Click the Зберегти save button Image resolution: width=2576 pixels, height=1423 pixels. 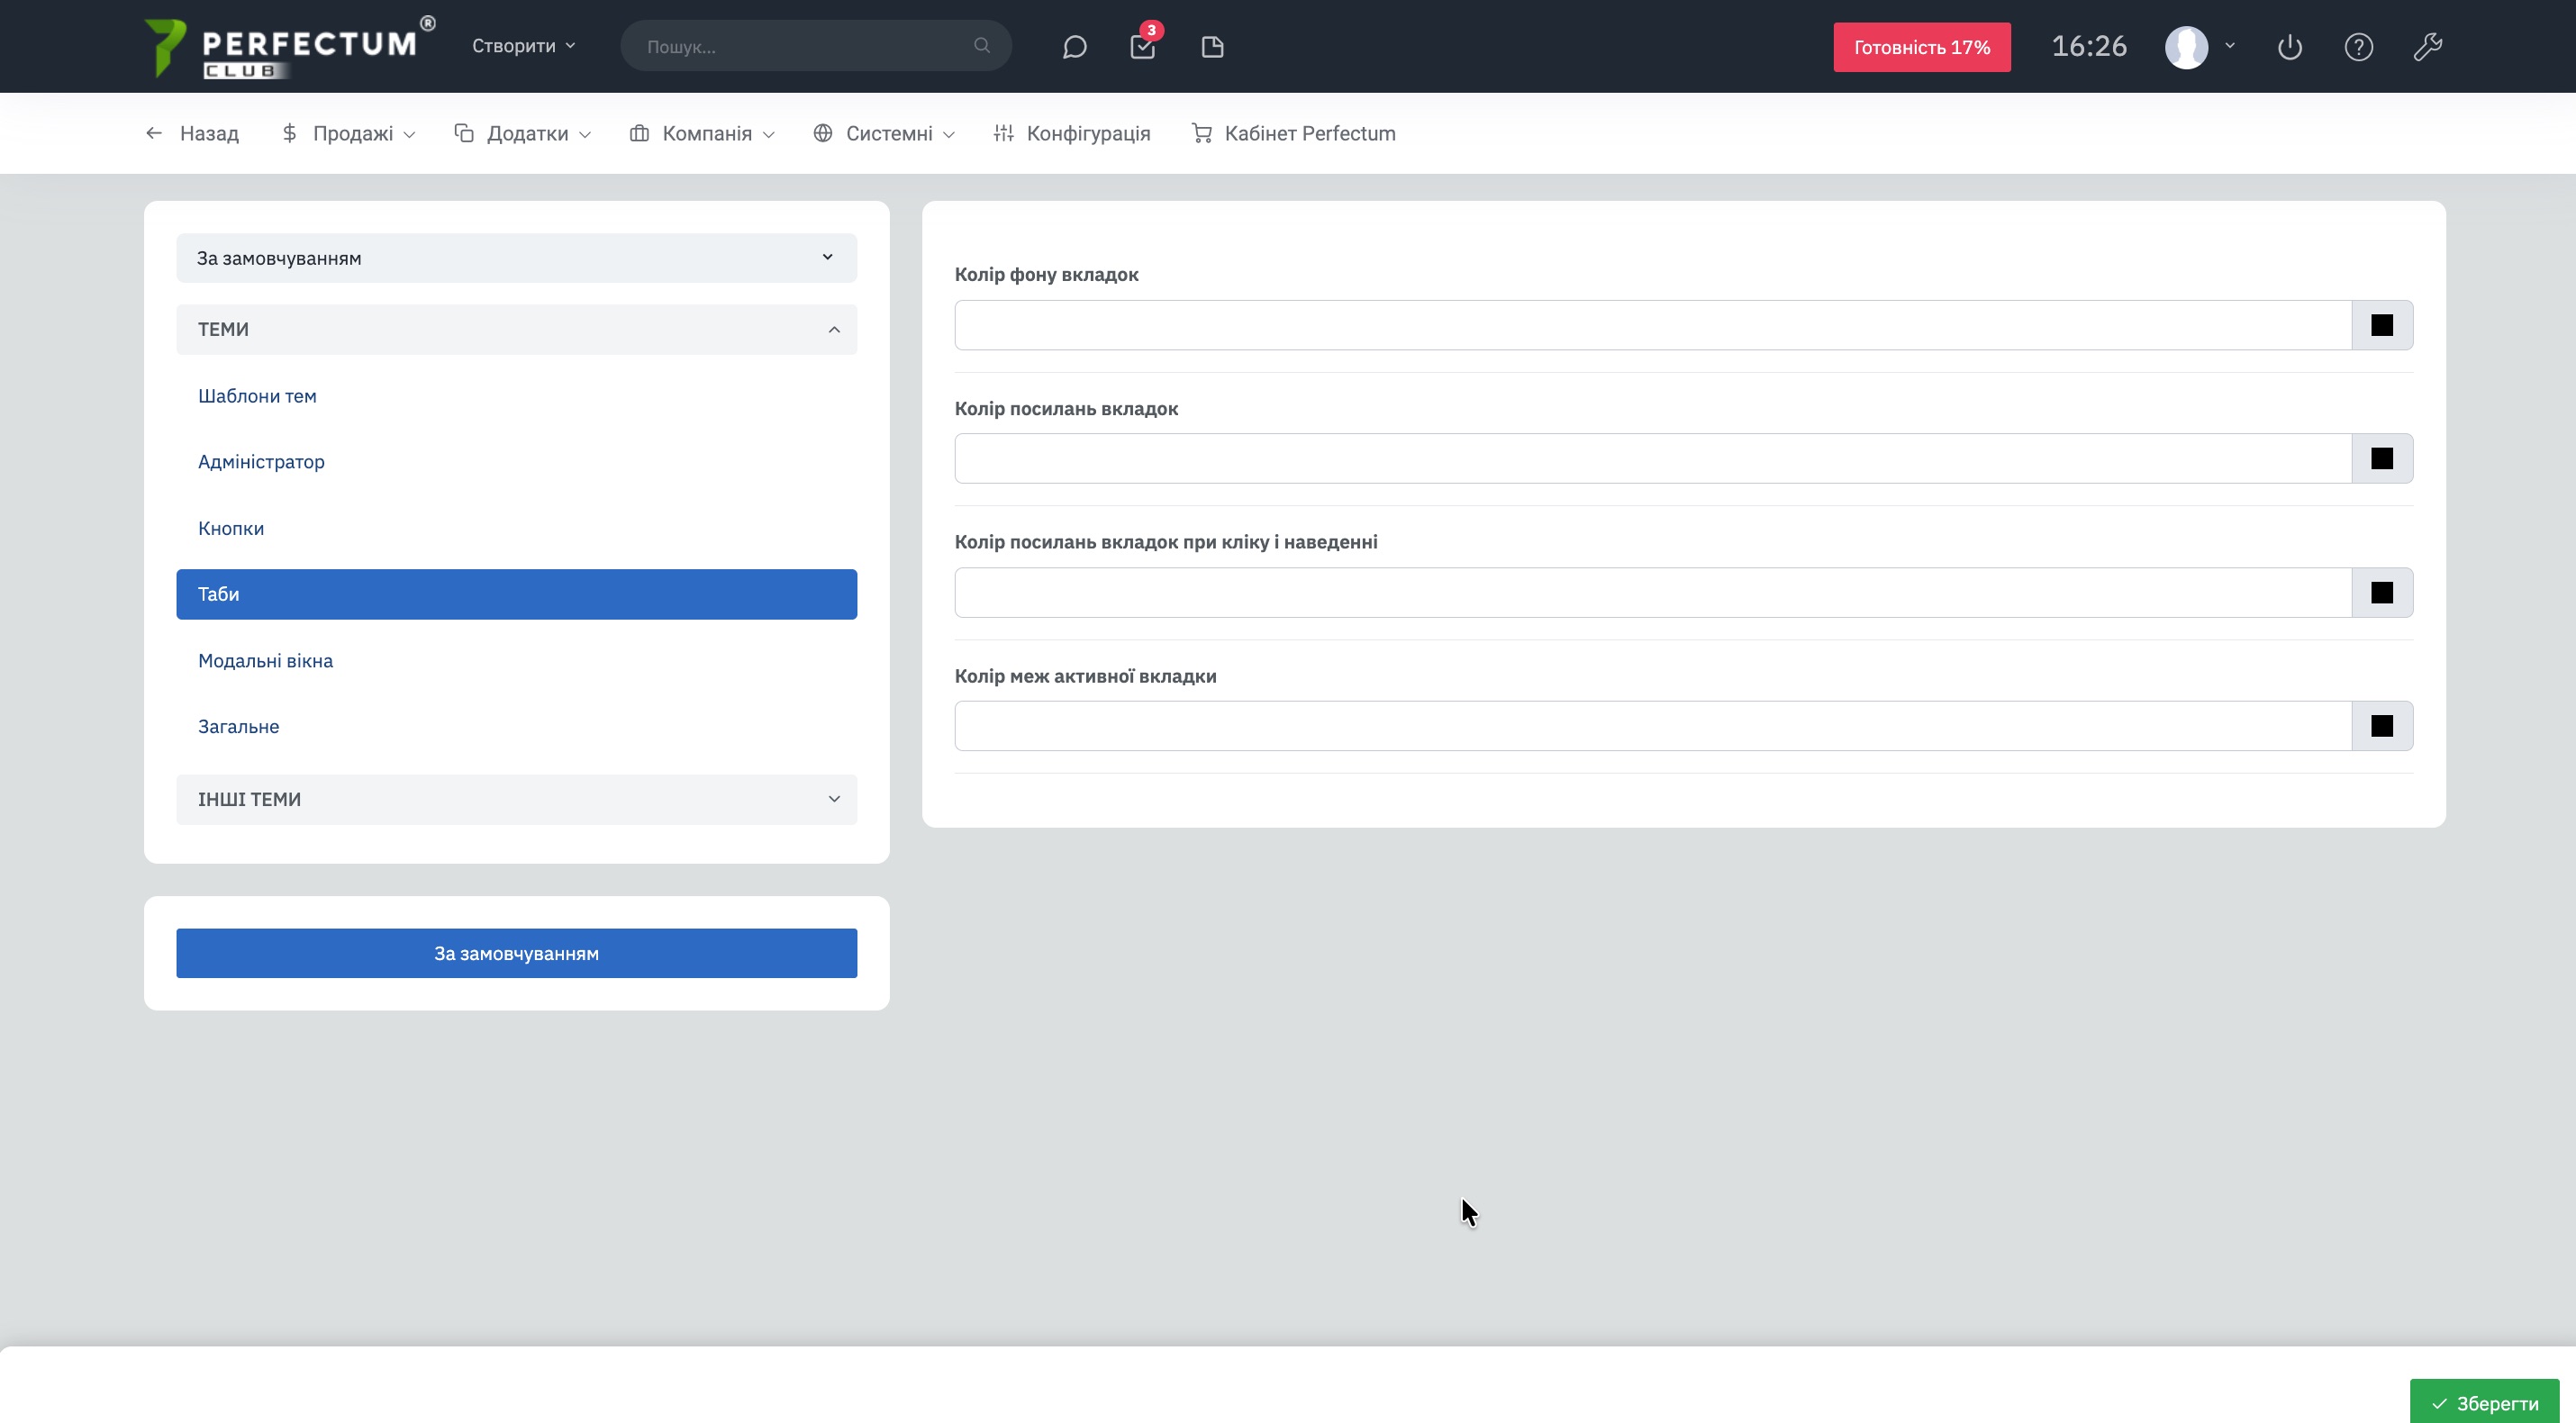[2484, 1403]
